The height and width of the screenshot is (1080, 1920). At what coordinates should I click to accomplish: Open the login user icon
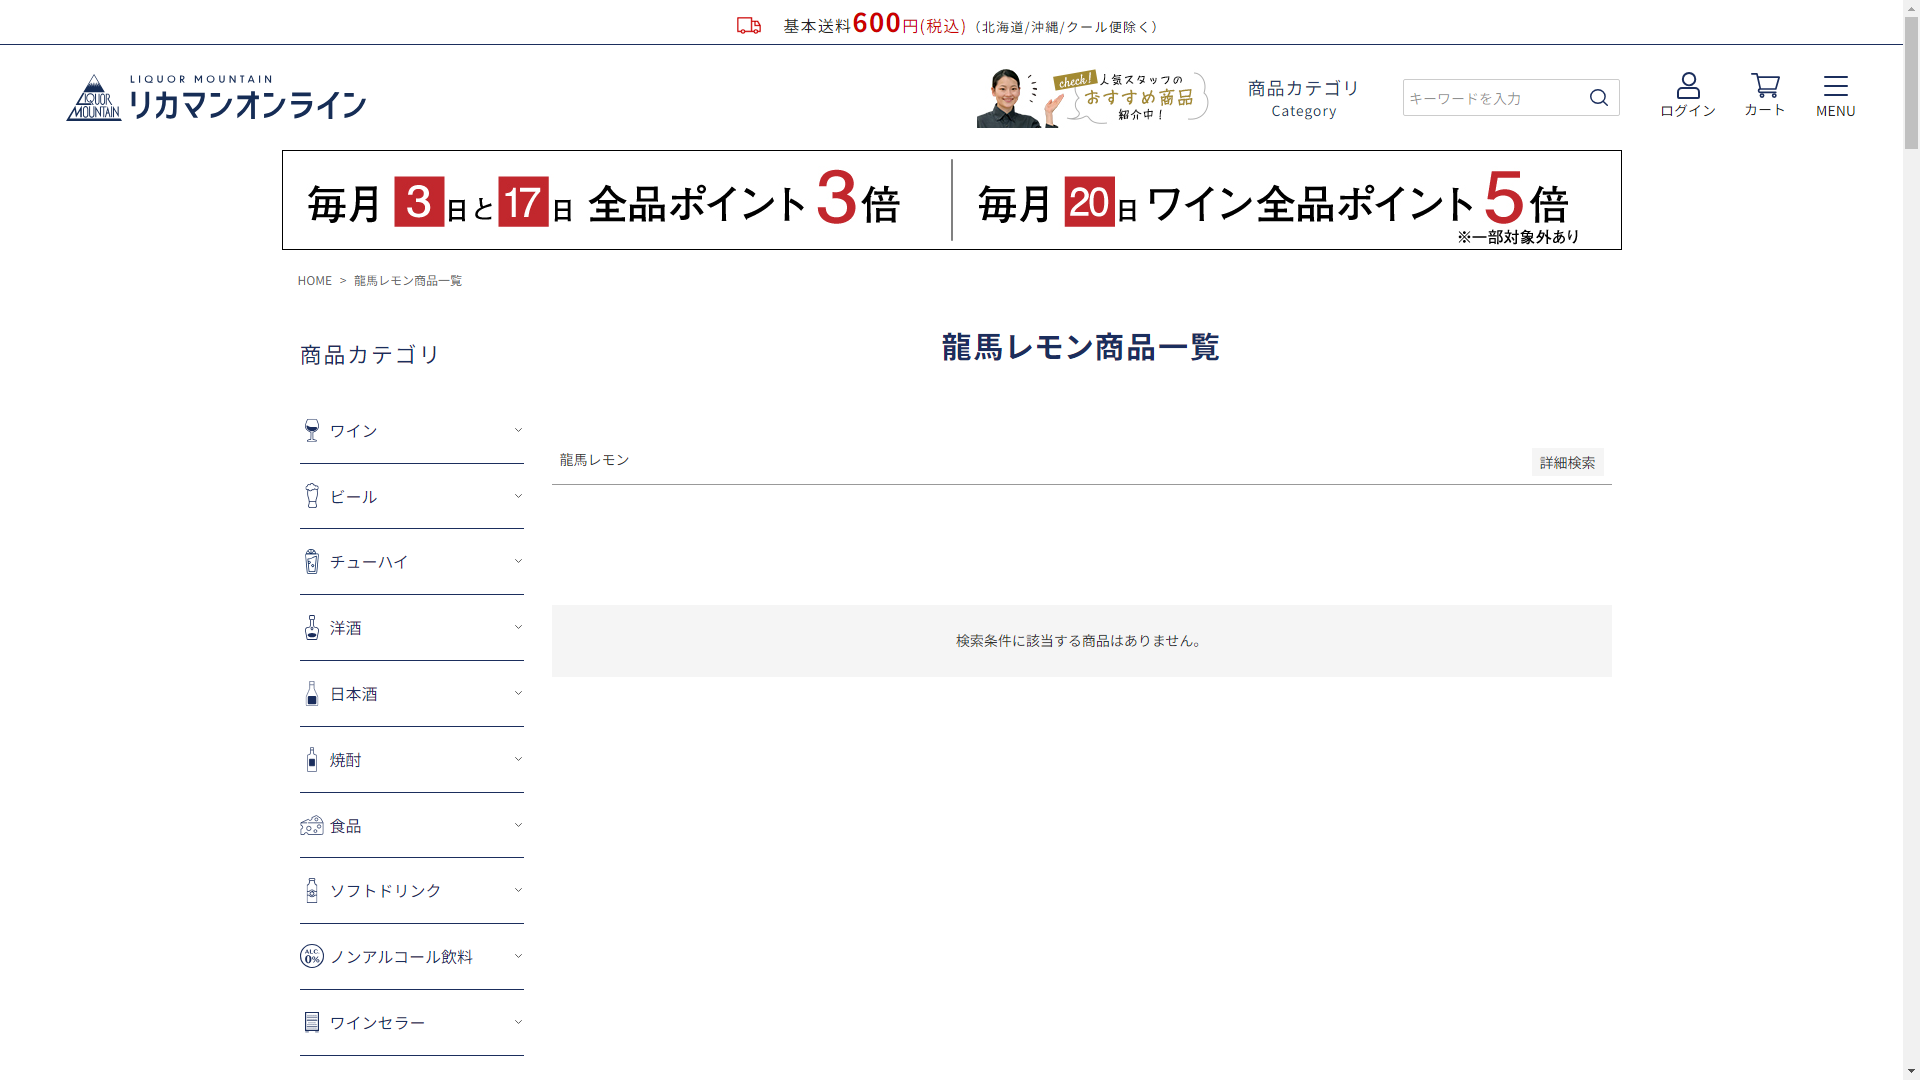click(x=1688, y=86)
